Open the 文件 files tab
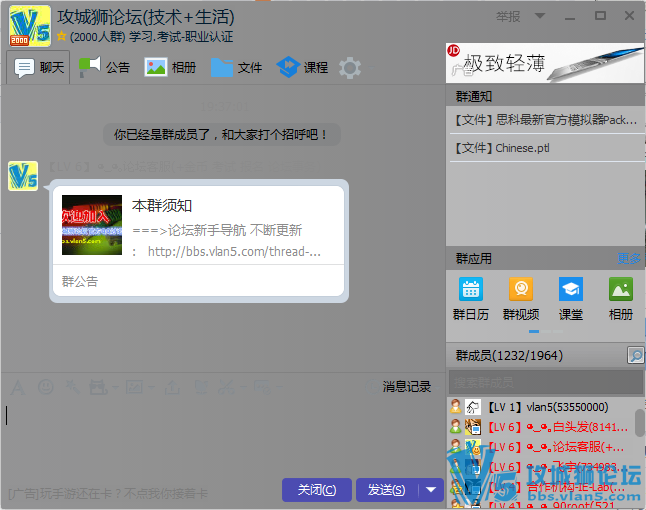Image resolution: width=646 pixels, height=510 pixels. pos(236,67)
